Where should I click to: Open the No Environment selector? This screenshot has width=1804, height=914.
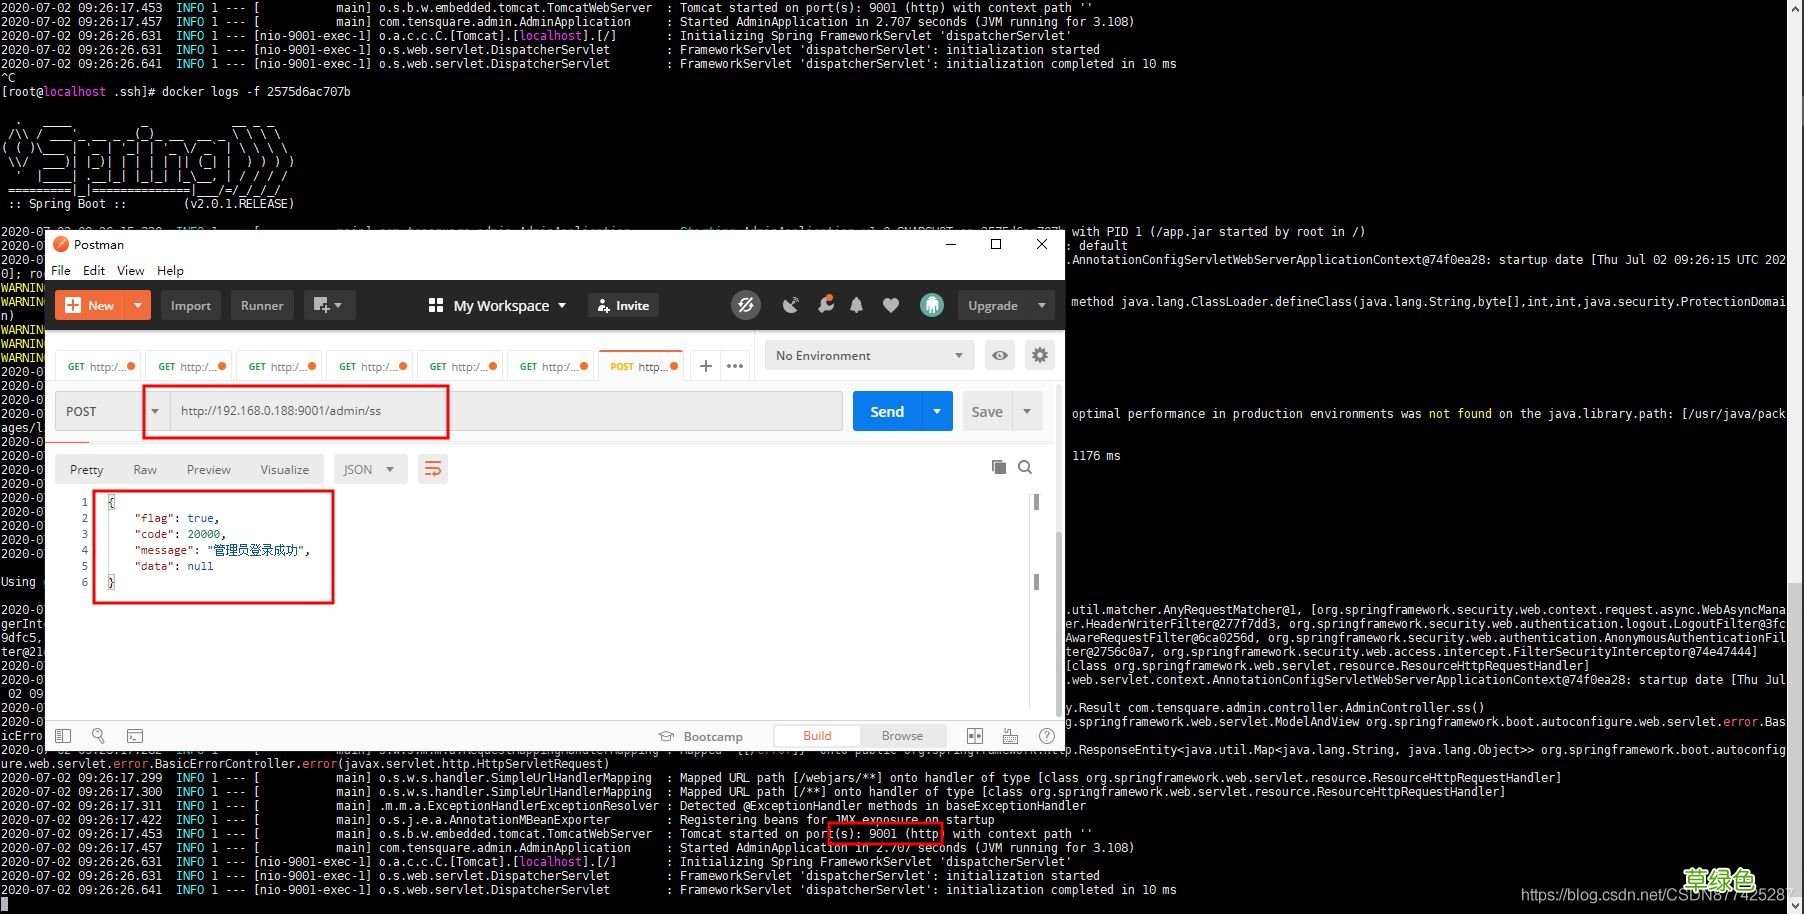tap(869, 355)
